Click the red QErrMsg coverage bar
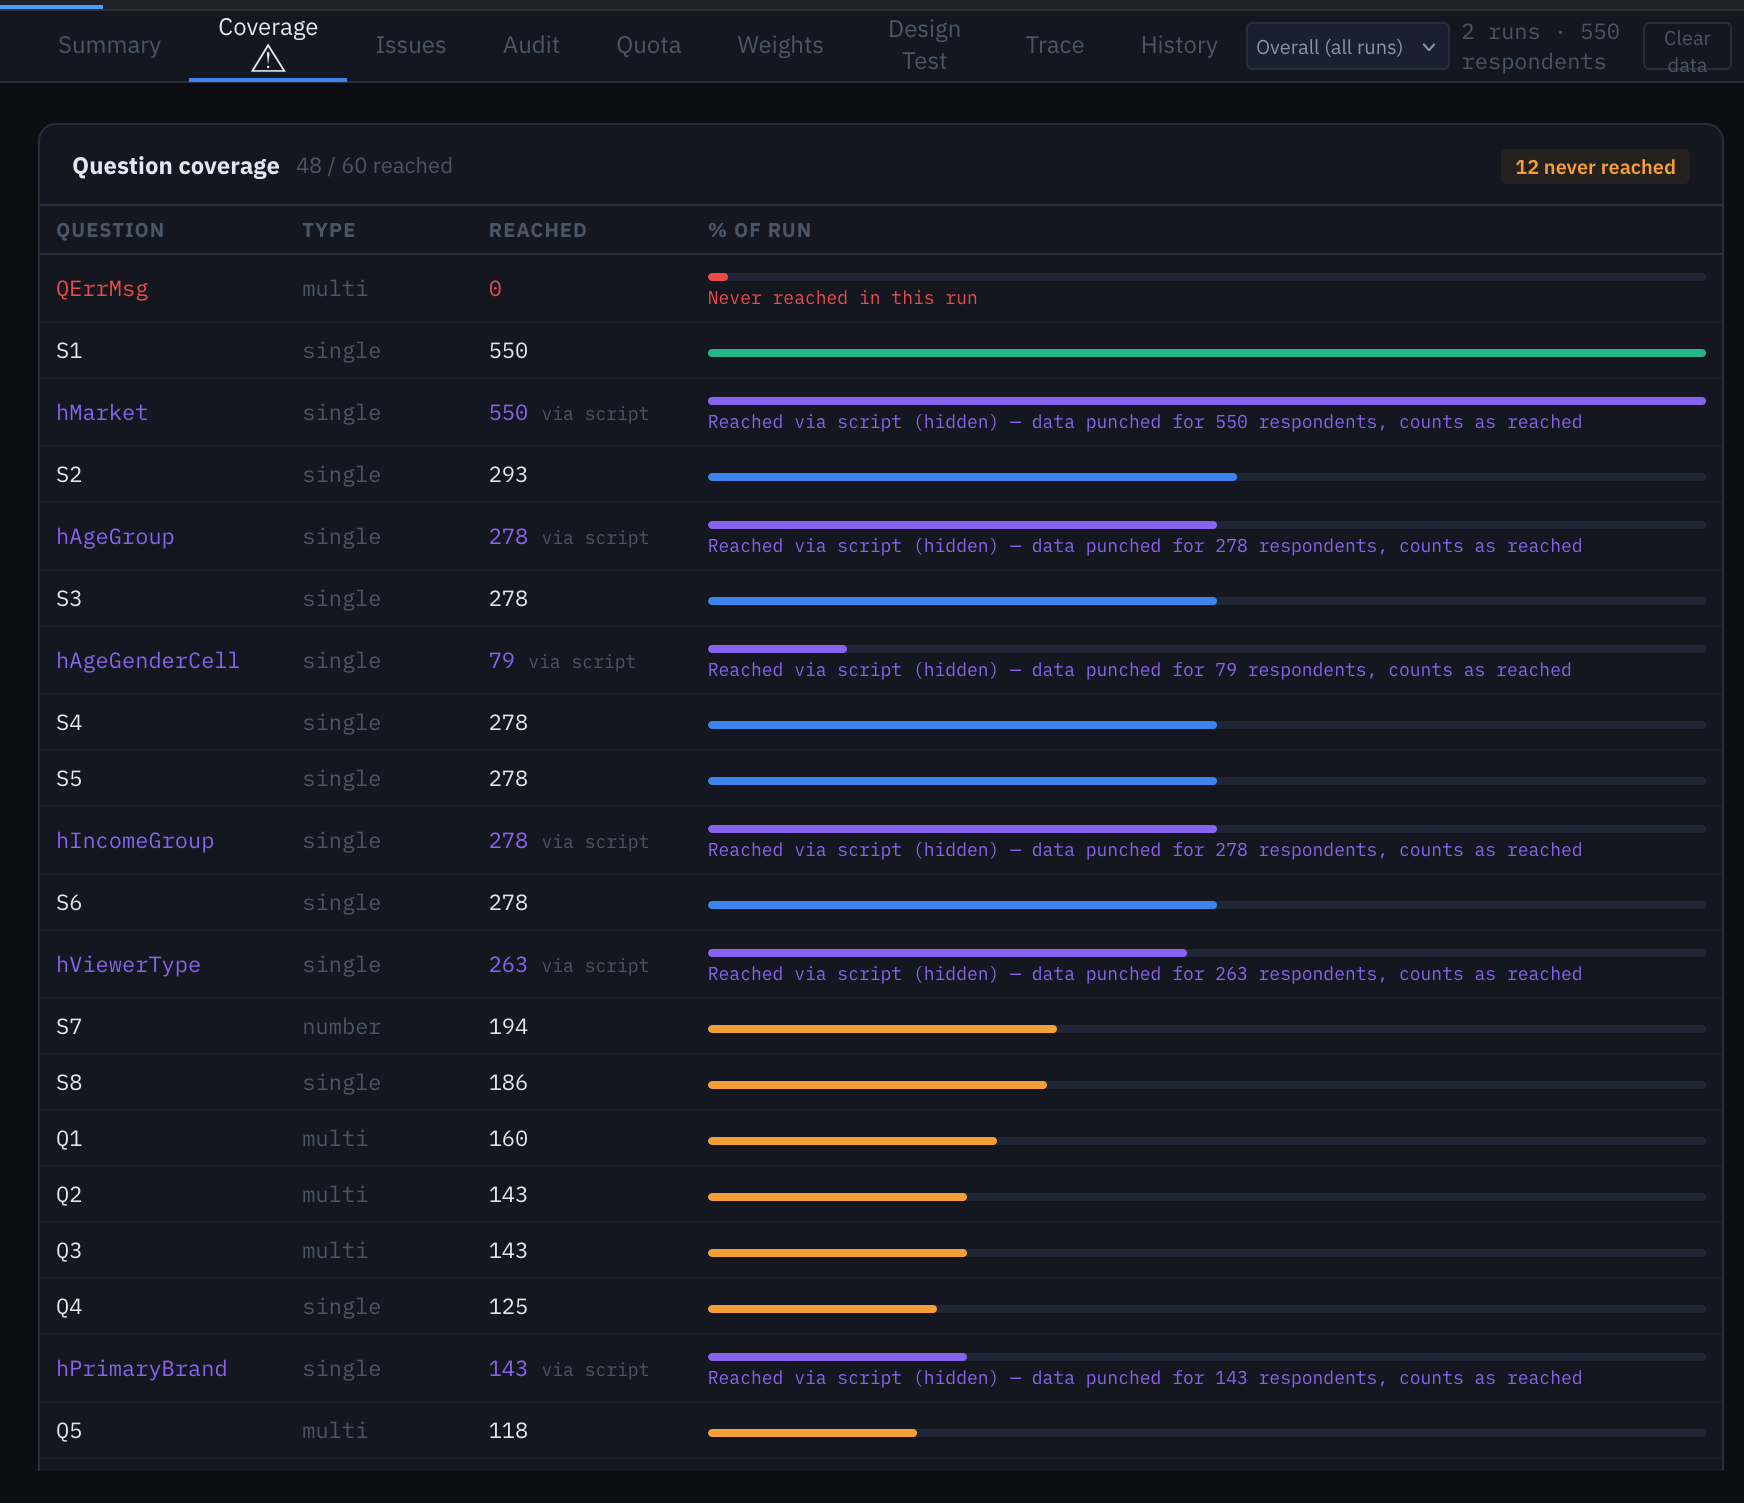Screen dimensions: 1744x1506 click(718, 277)
